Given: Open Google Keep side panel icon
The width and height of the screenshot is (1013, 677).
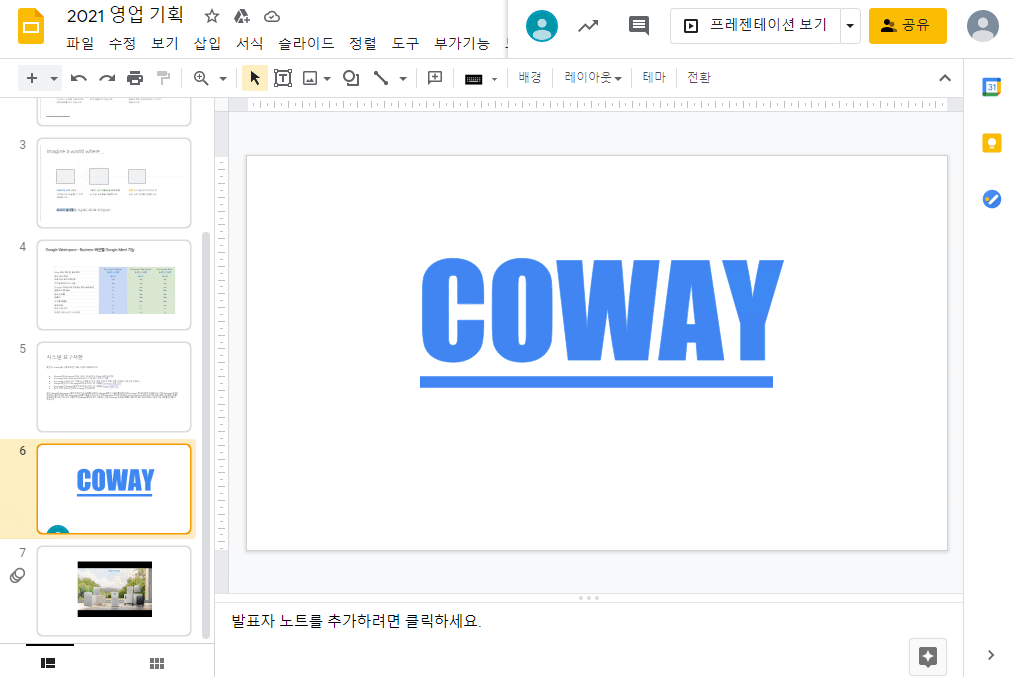Looking at the screenshot, I should pyautogui.click(x=992, y=143).
